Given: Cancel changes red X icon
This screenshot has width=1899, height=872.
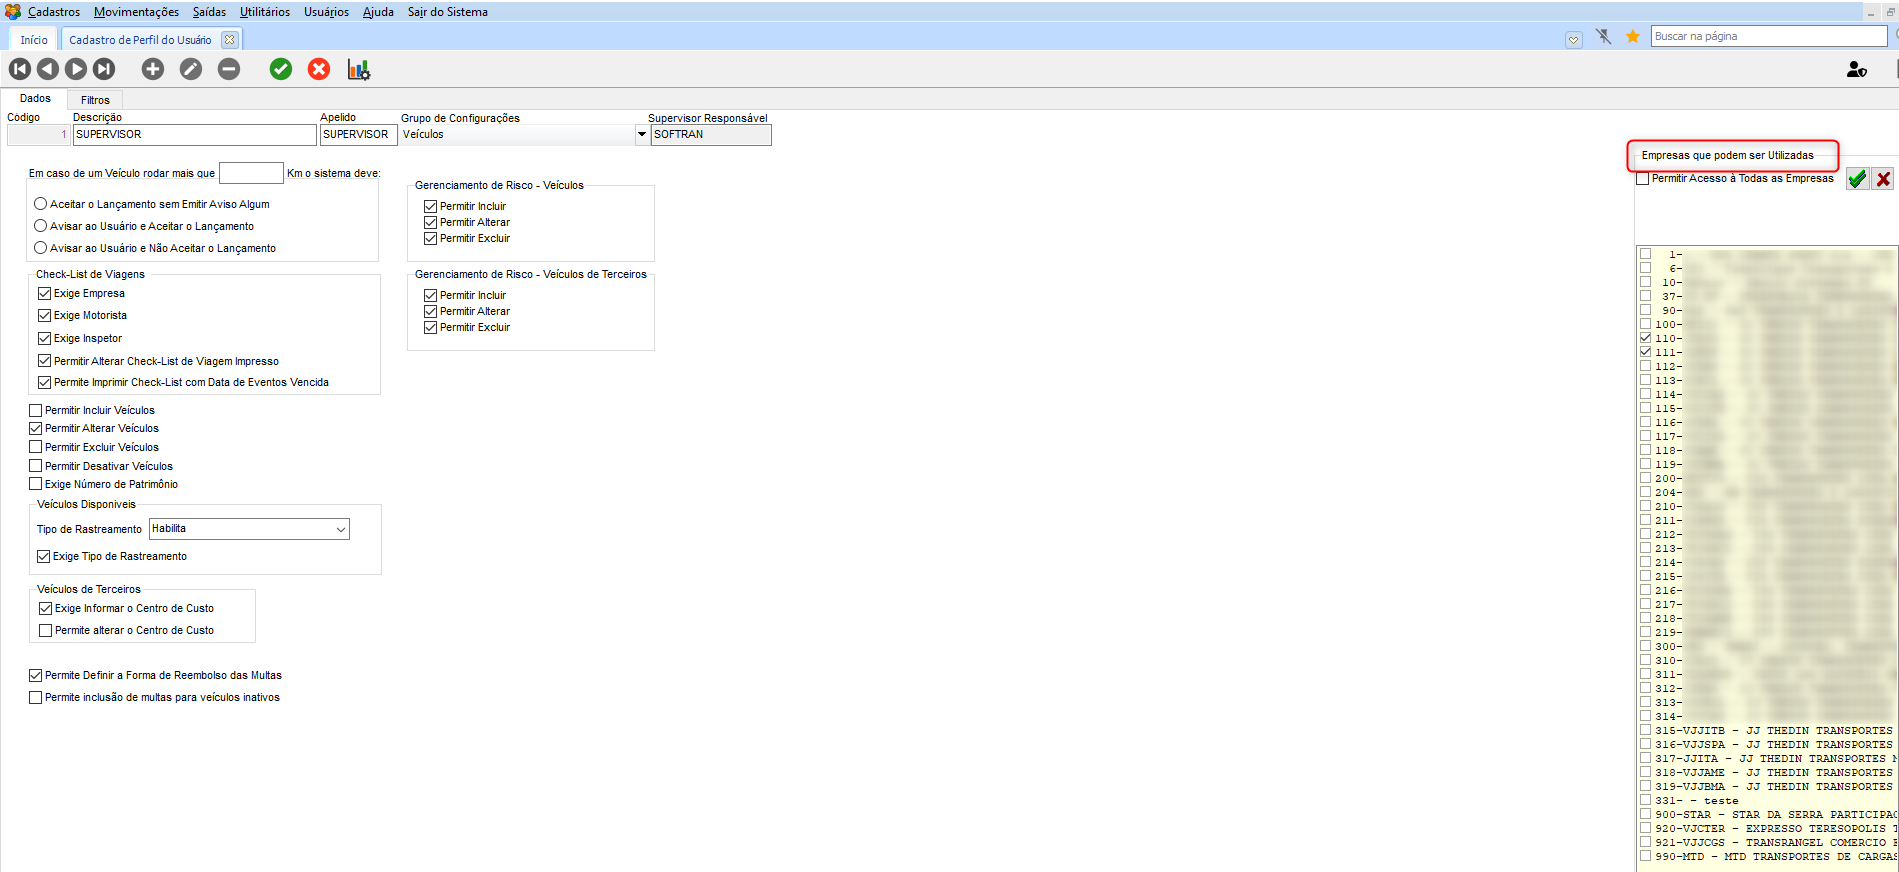Looking at the screenshot, I should [319, 69].
